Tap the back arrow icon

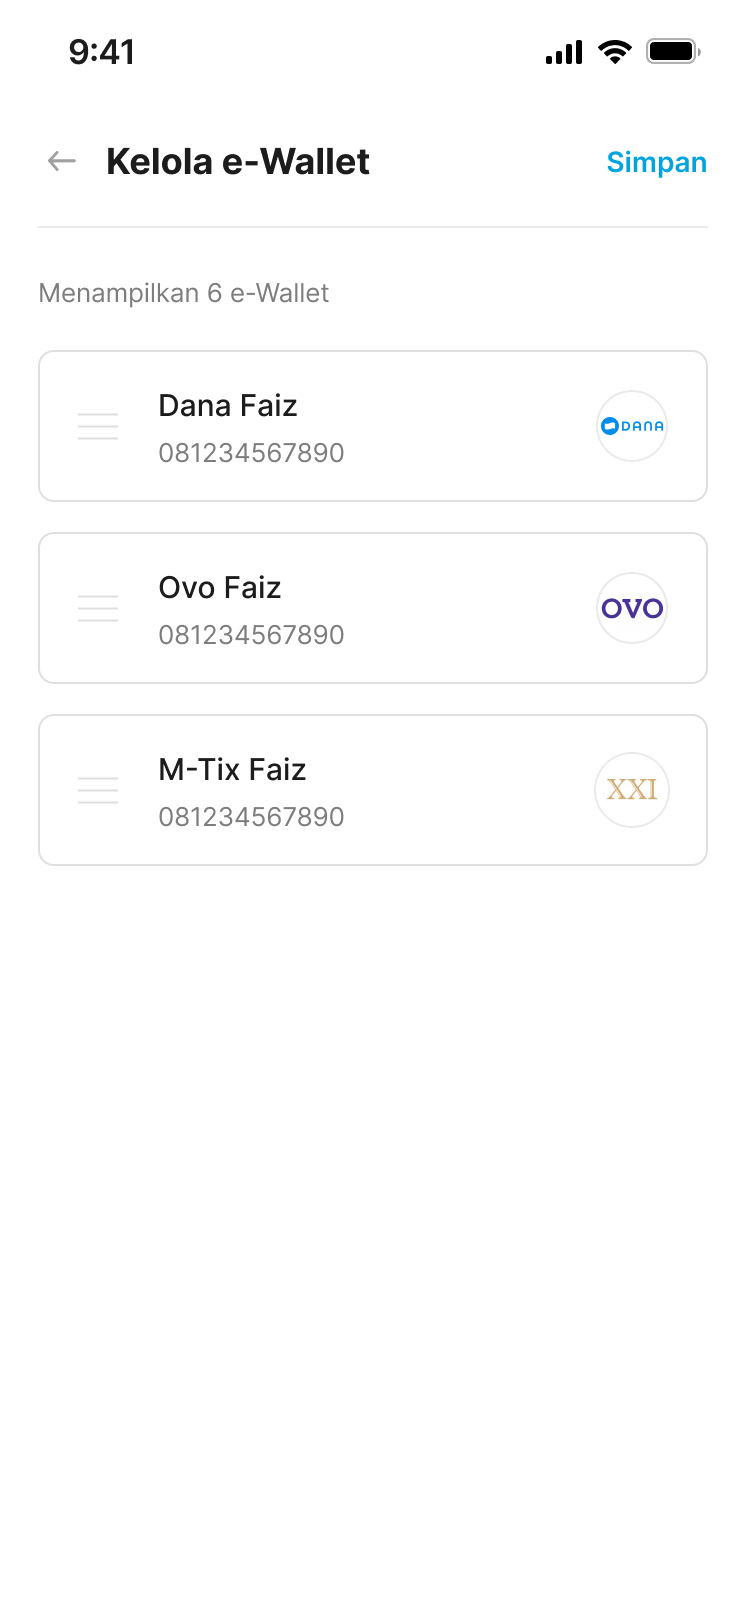[62, 161]
